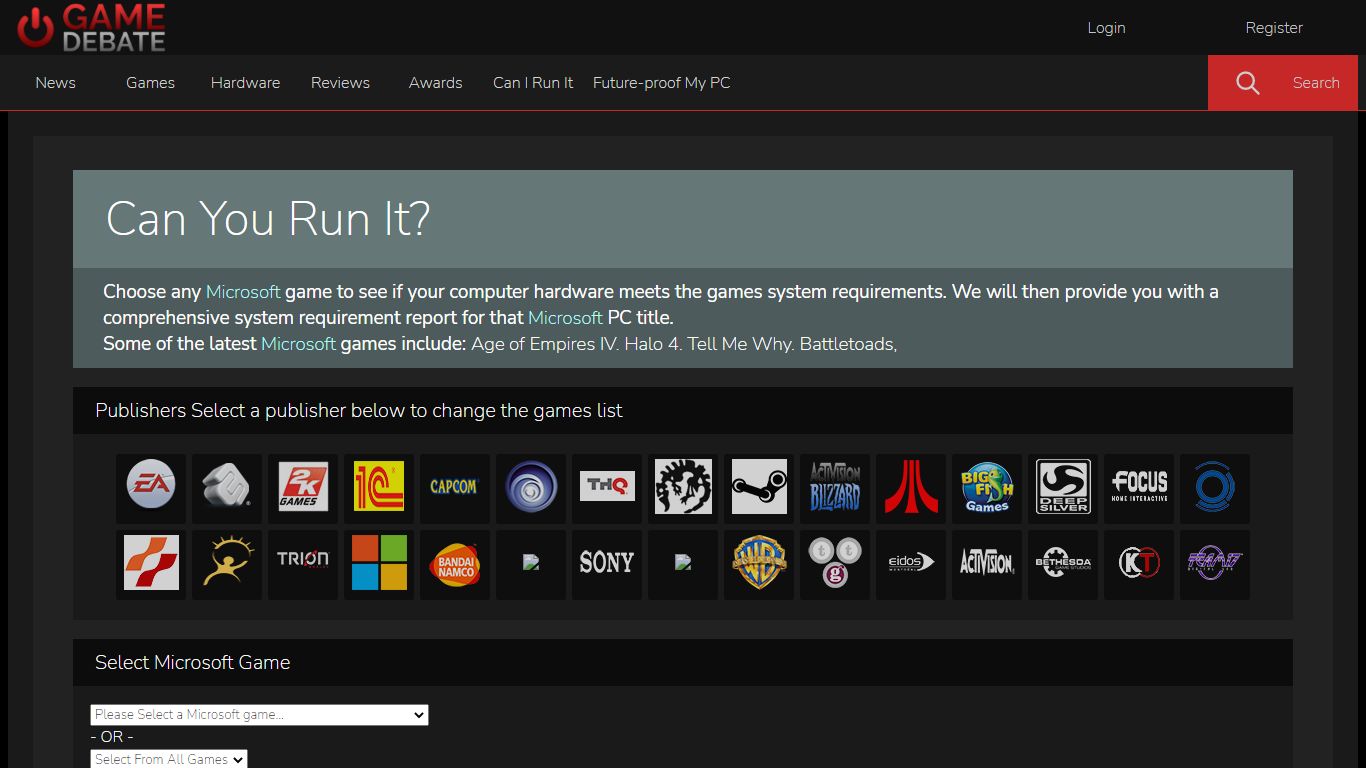
Task: Pick the Eidos publisher logo
Action: [911, 563]
